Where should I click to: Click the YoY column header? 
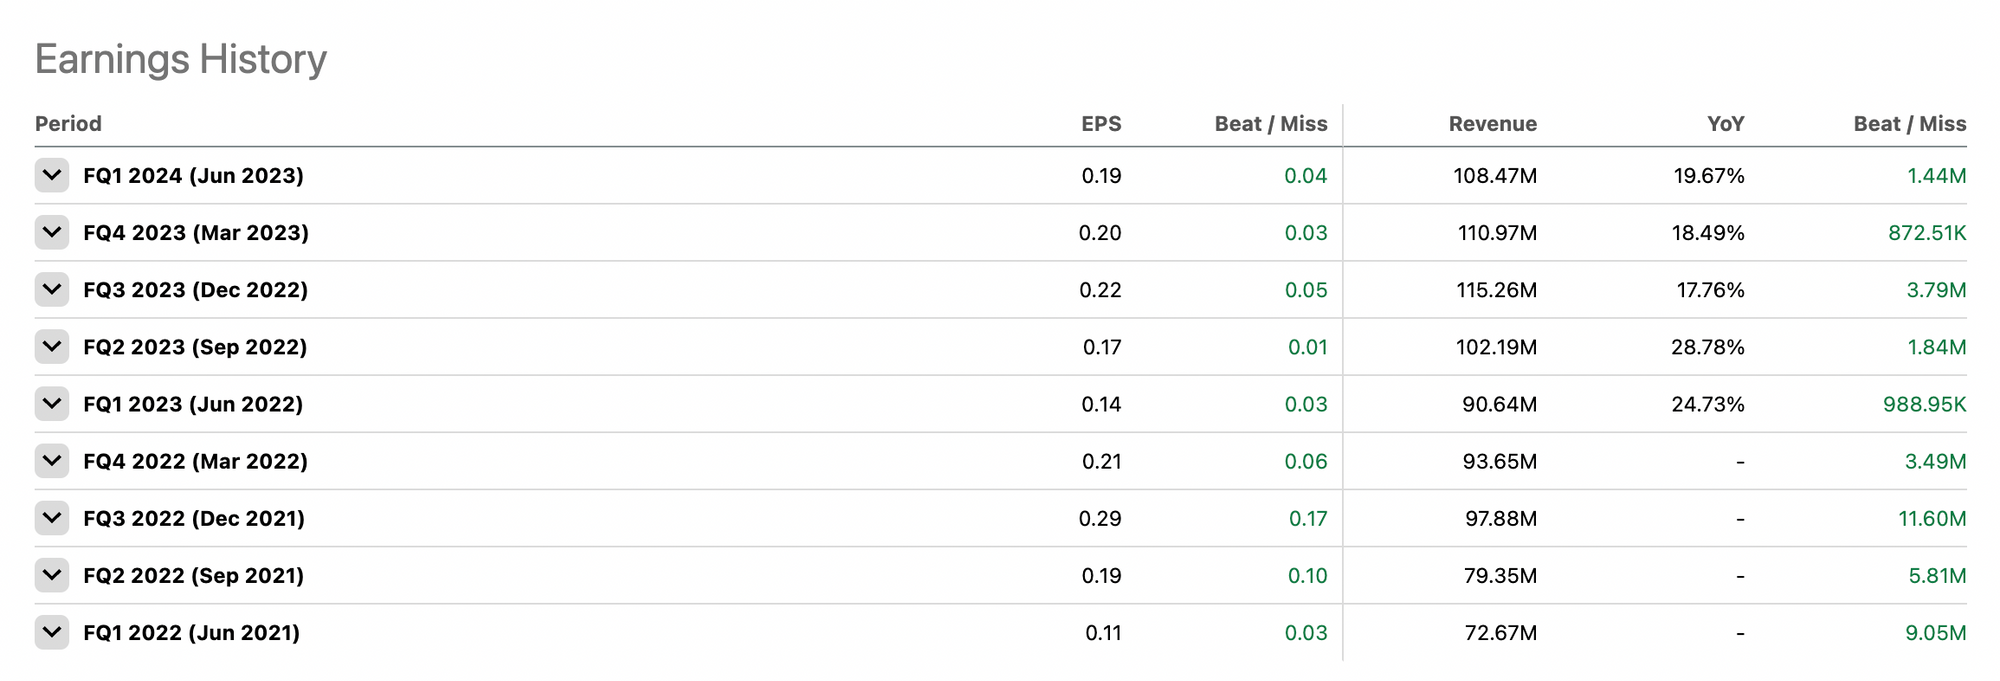[1725, 124]
